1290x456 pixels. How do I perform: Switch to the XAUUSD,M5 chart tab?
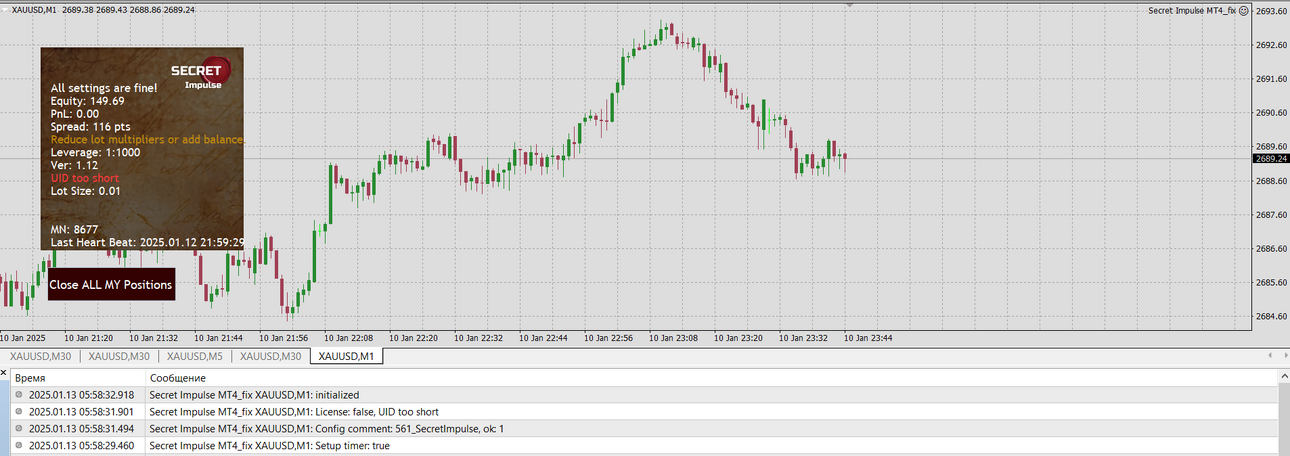(195, 356)
